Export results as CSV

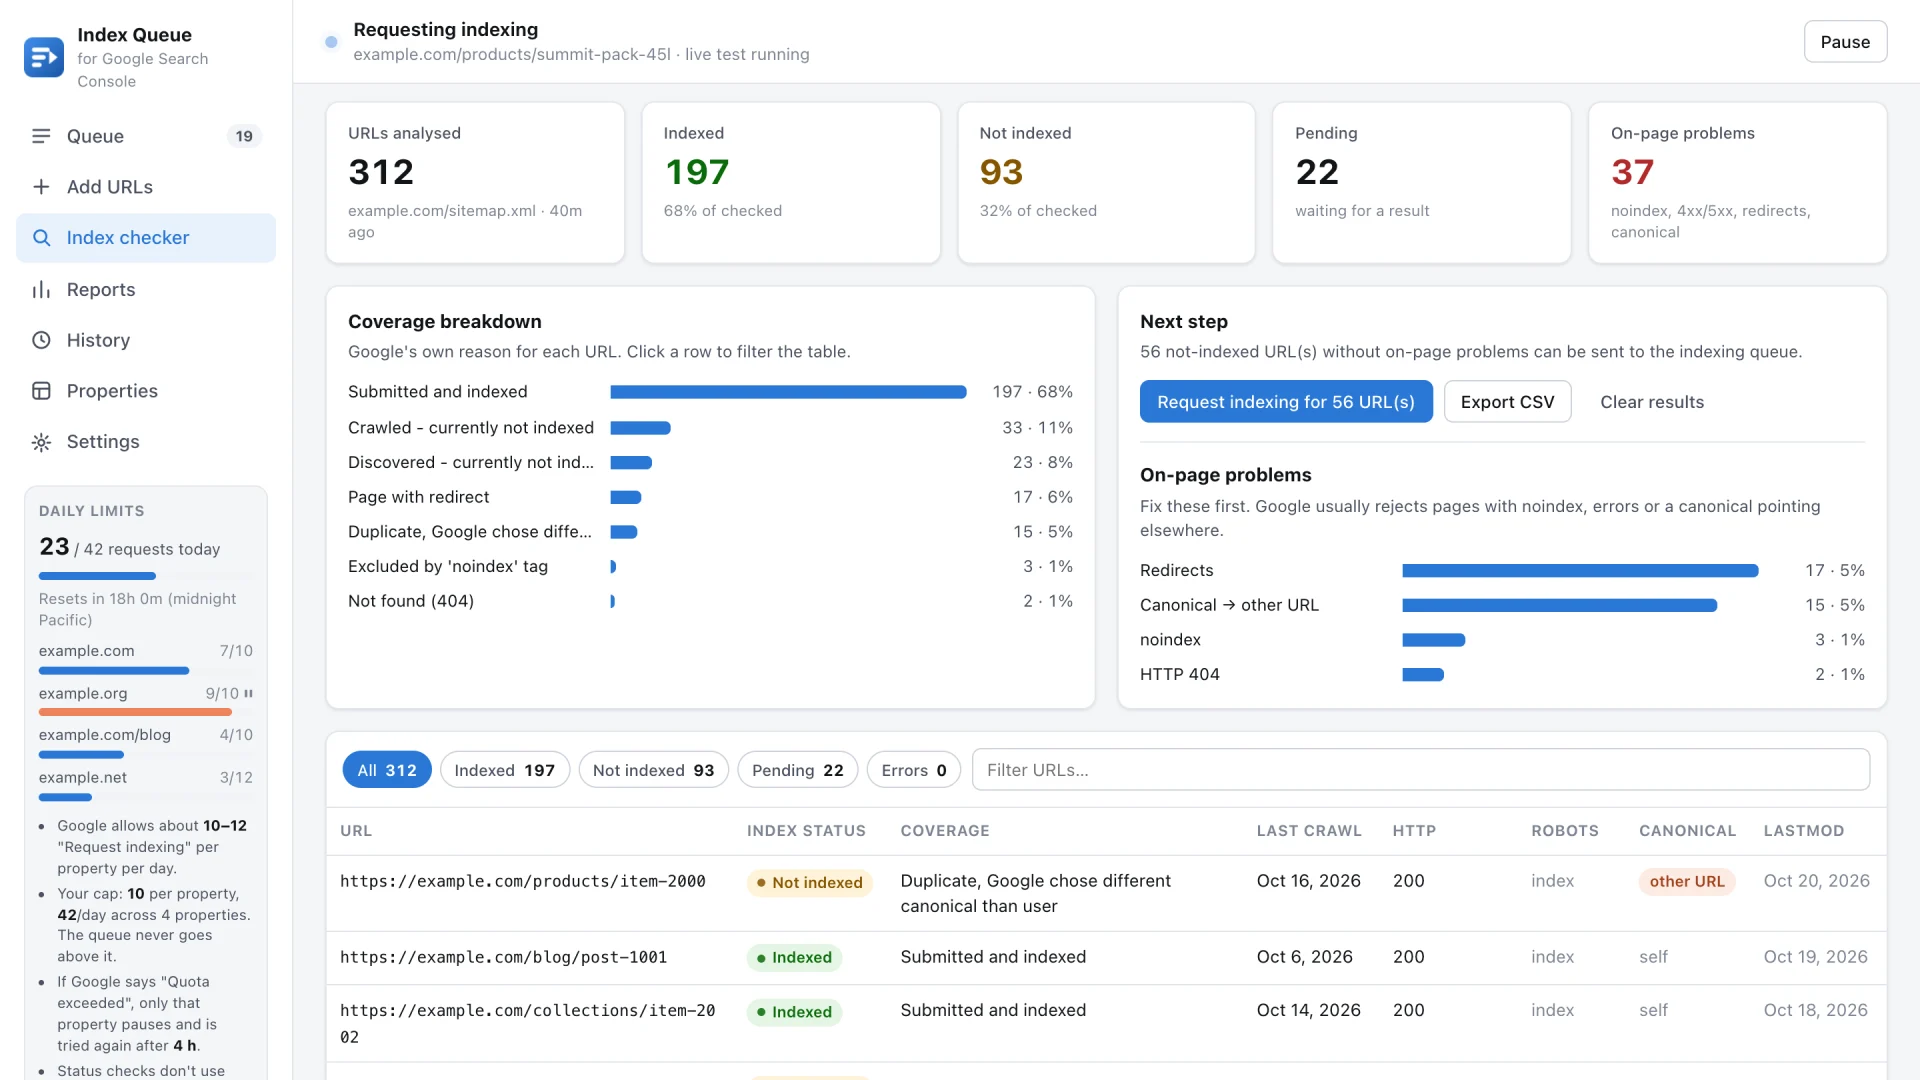1507,402
